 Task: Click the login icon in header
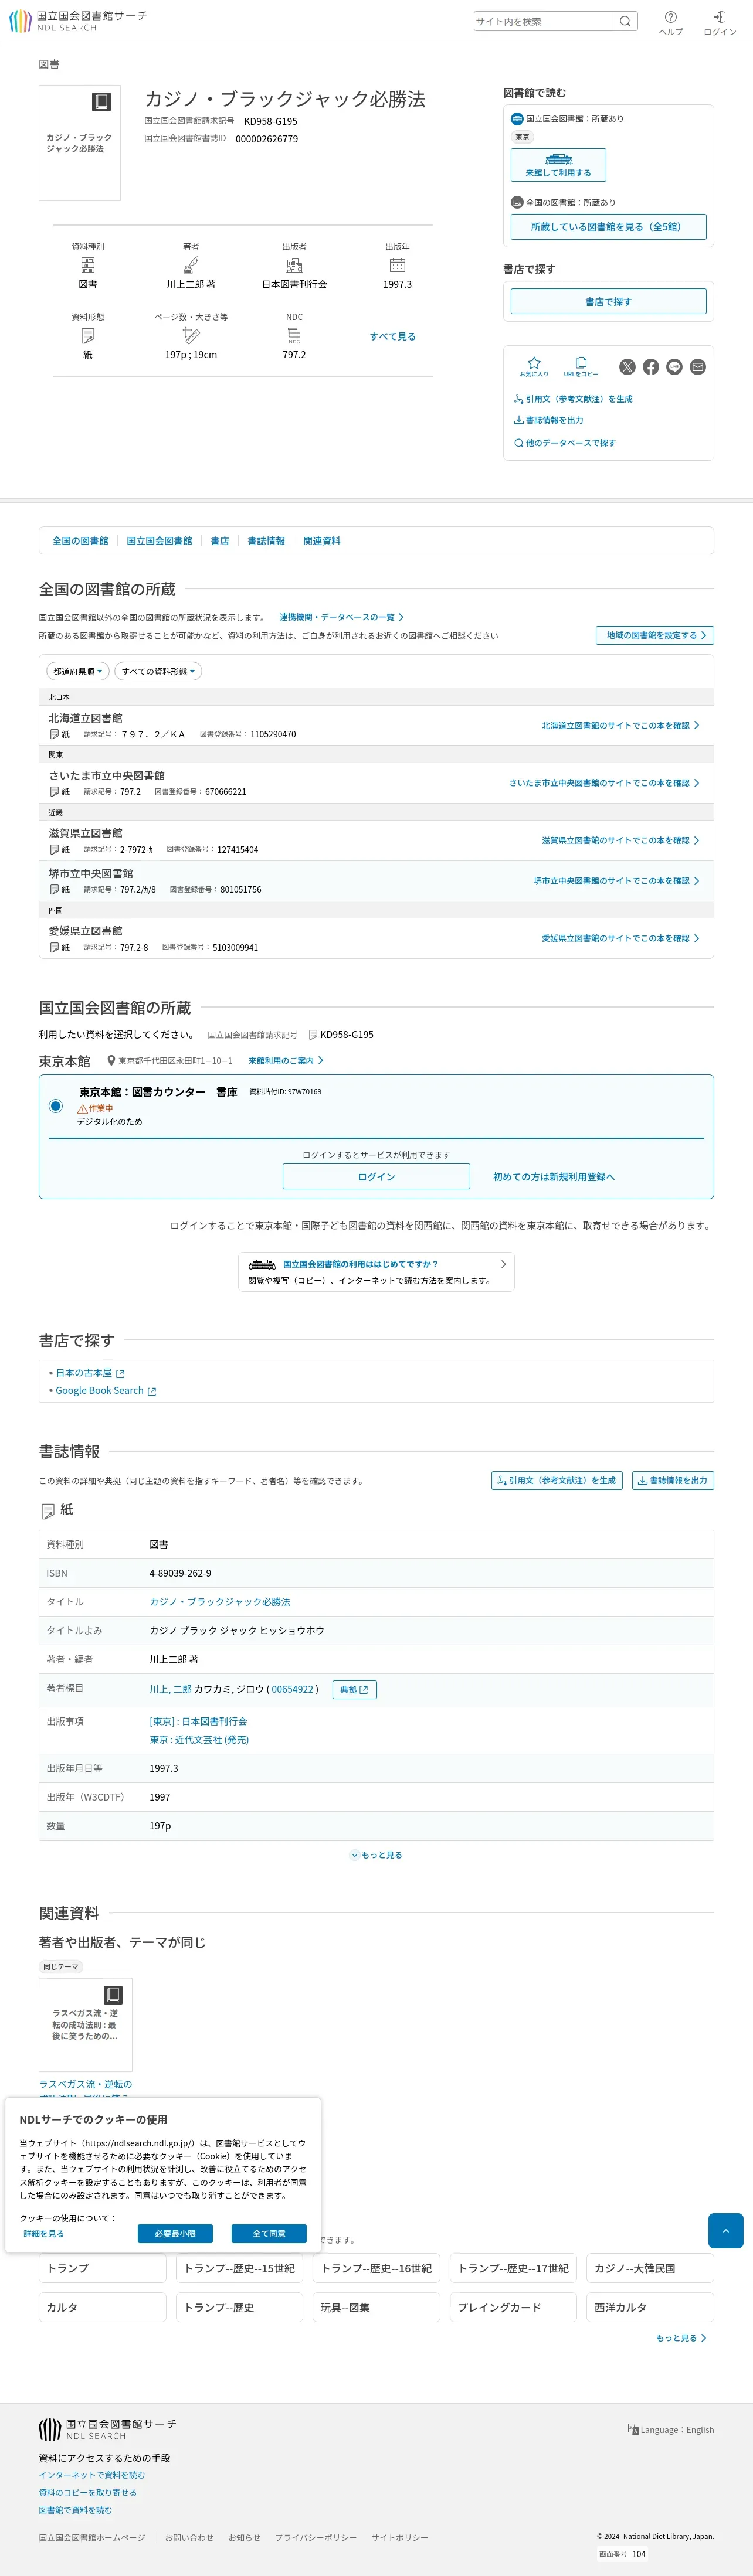[719, 17]
